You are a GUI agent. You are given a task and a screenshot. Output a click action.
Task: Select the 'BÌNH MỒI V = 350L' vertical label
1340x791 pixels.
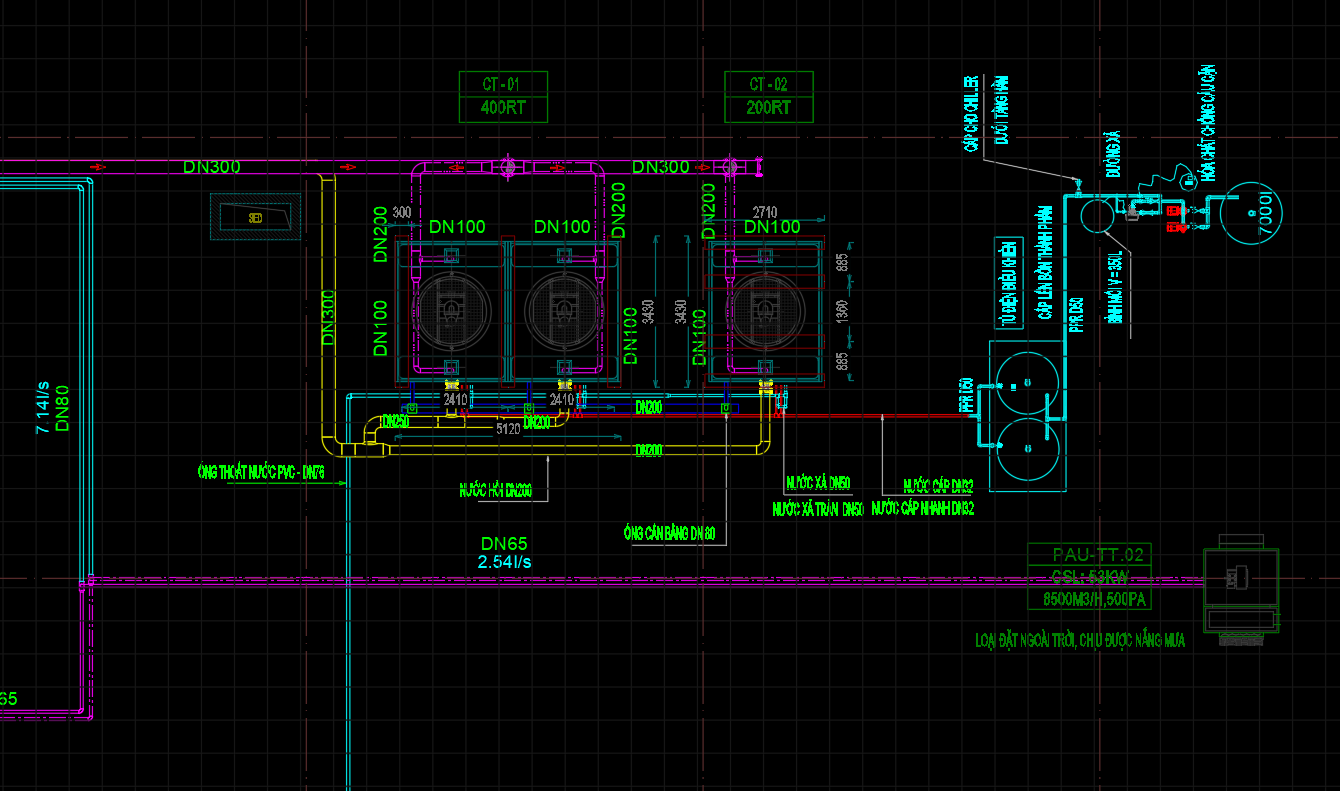point(1114,287)
